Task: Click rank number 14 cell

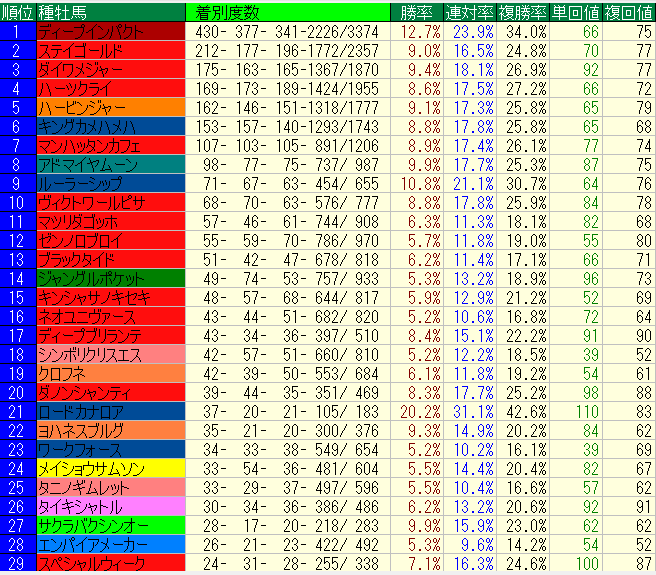Action: 18,279
